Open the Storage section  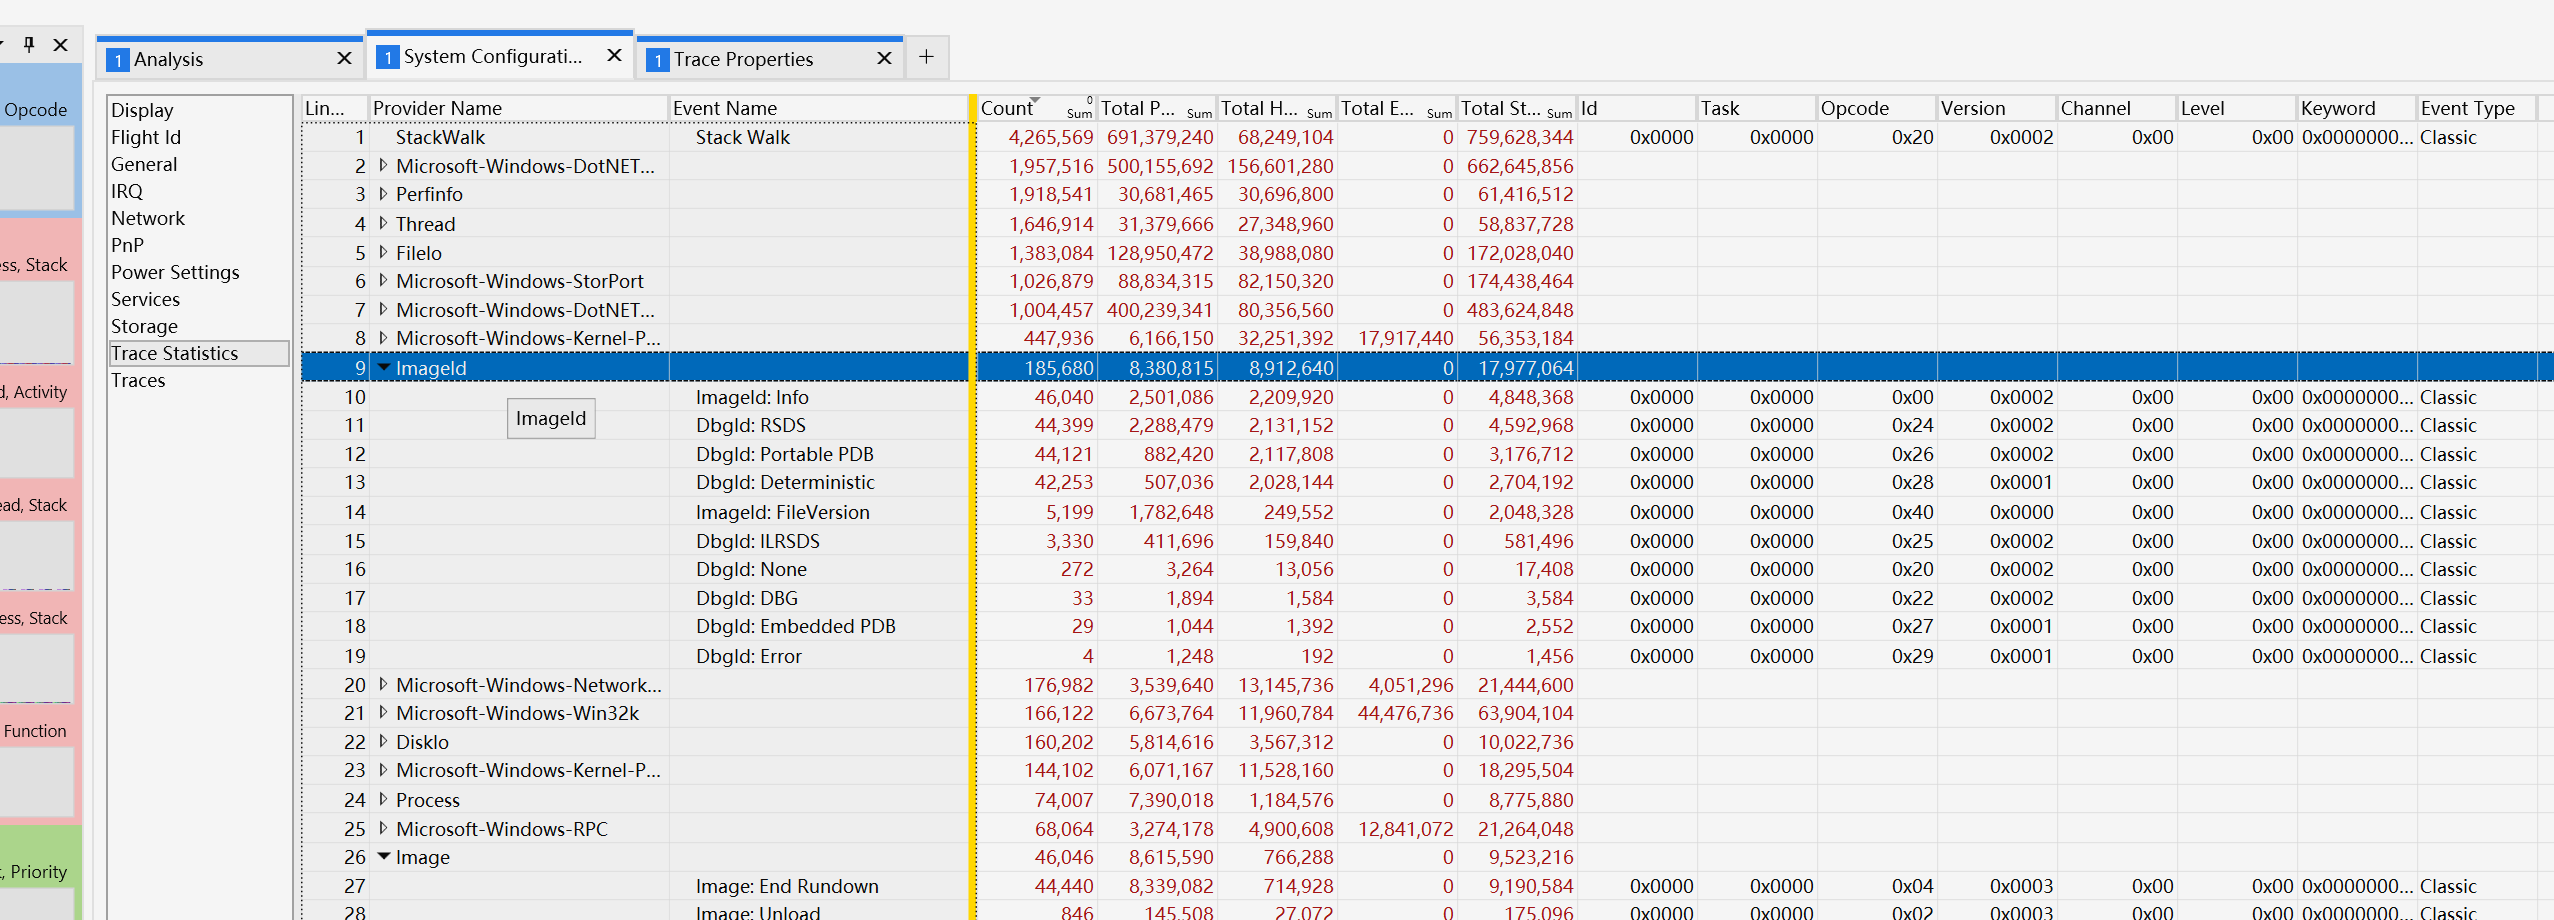tap(144, 326)
